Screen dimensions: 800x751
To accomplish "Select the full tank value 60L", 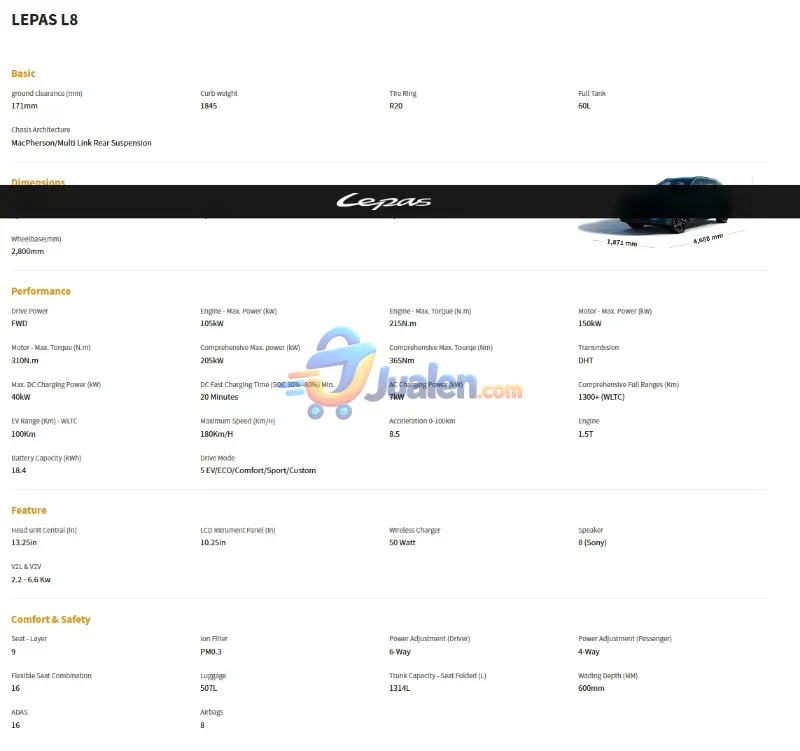I will 584,106.
